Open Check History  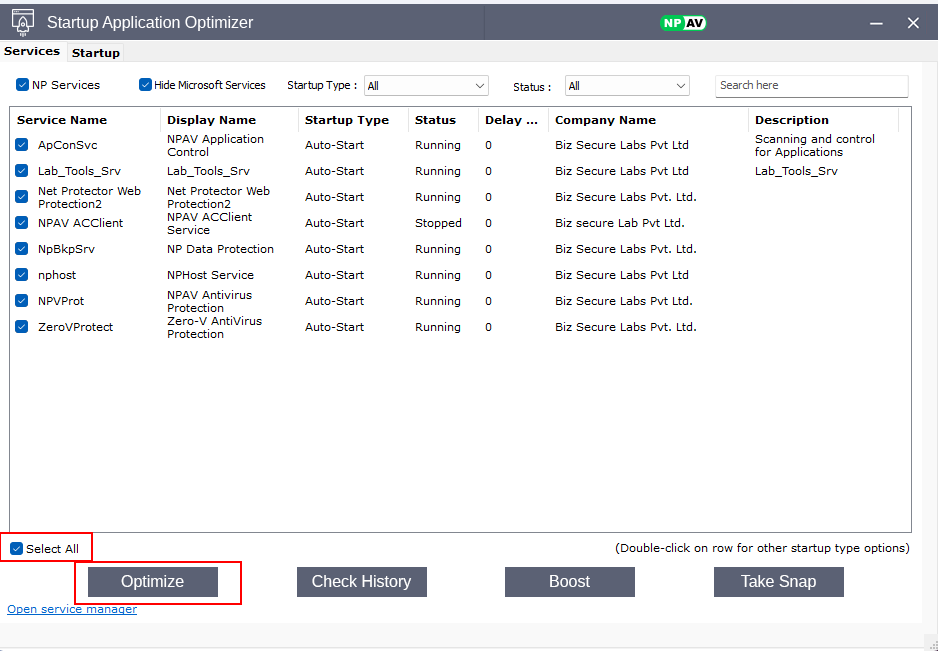pyautogui.click(x=361, y=582)
